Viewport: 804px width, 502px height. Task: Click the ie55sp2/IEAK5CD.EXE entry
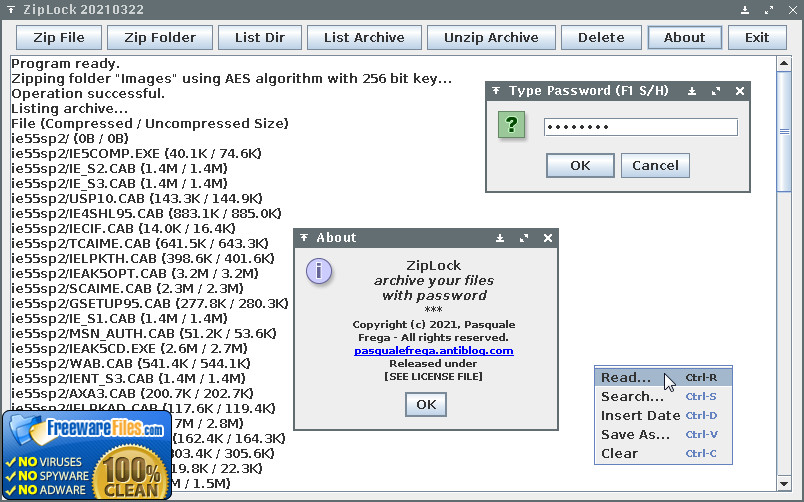point(130,348)
